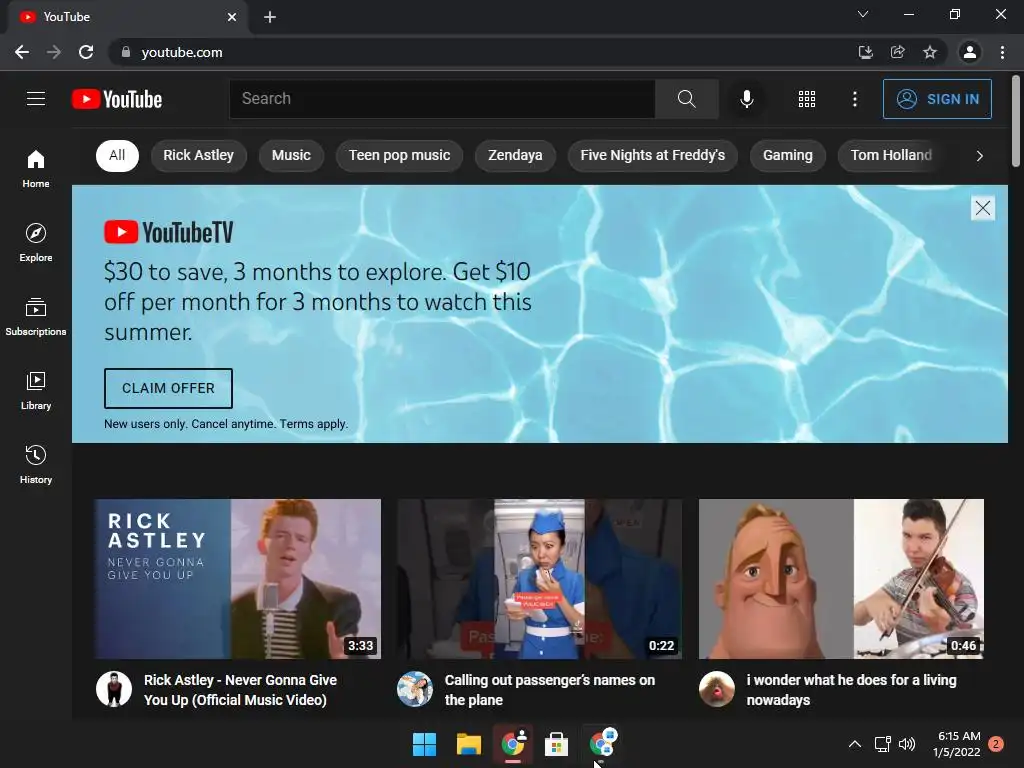This screenshot has height=768, width=1024.
Task: Open the notification badge showing 2
Action: point(996,744)
